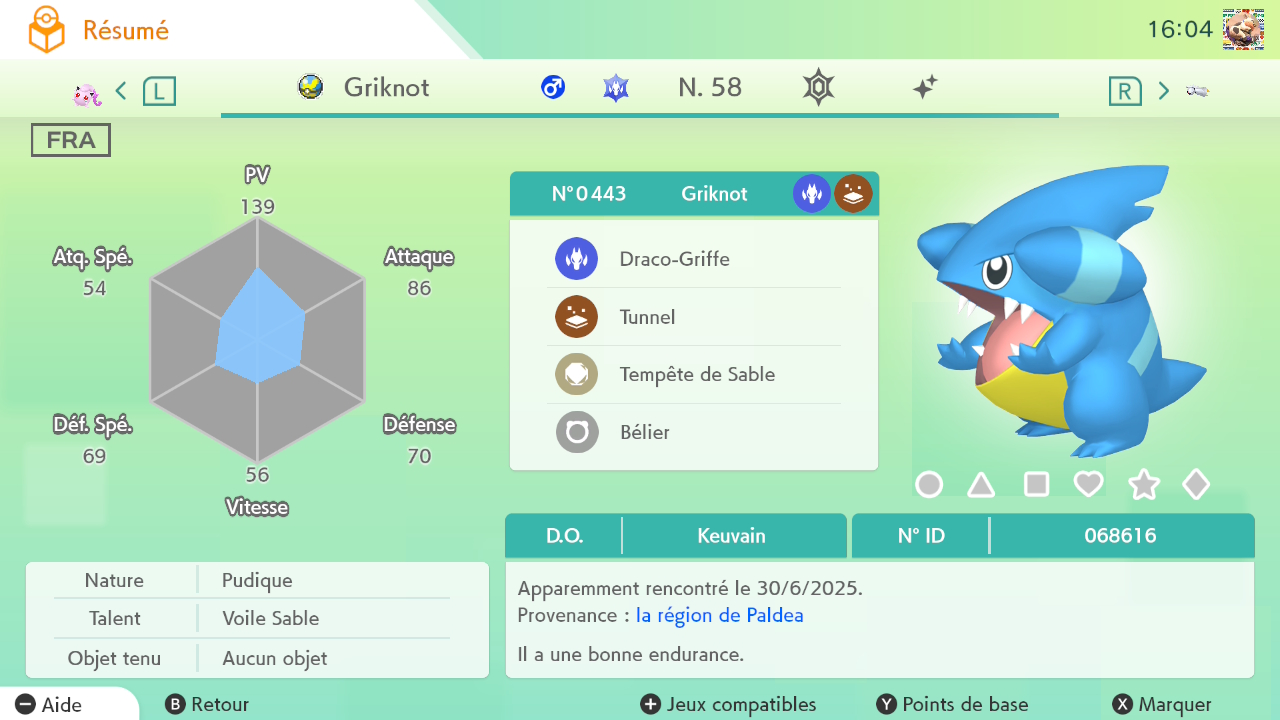
Task: Click the Pokémon HOME box icon beside Résumé
Action: coord(46,30)
